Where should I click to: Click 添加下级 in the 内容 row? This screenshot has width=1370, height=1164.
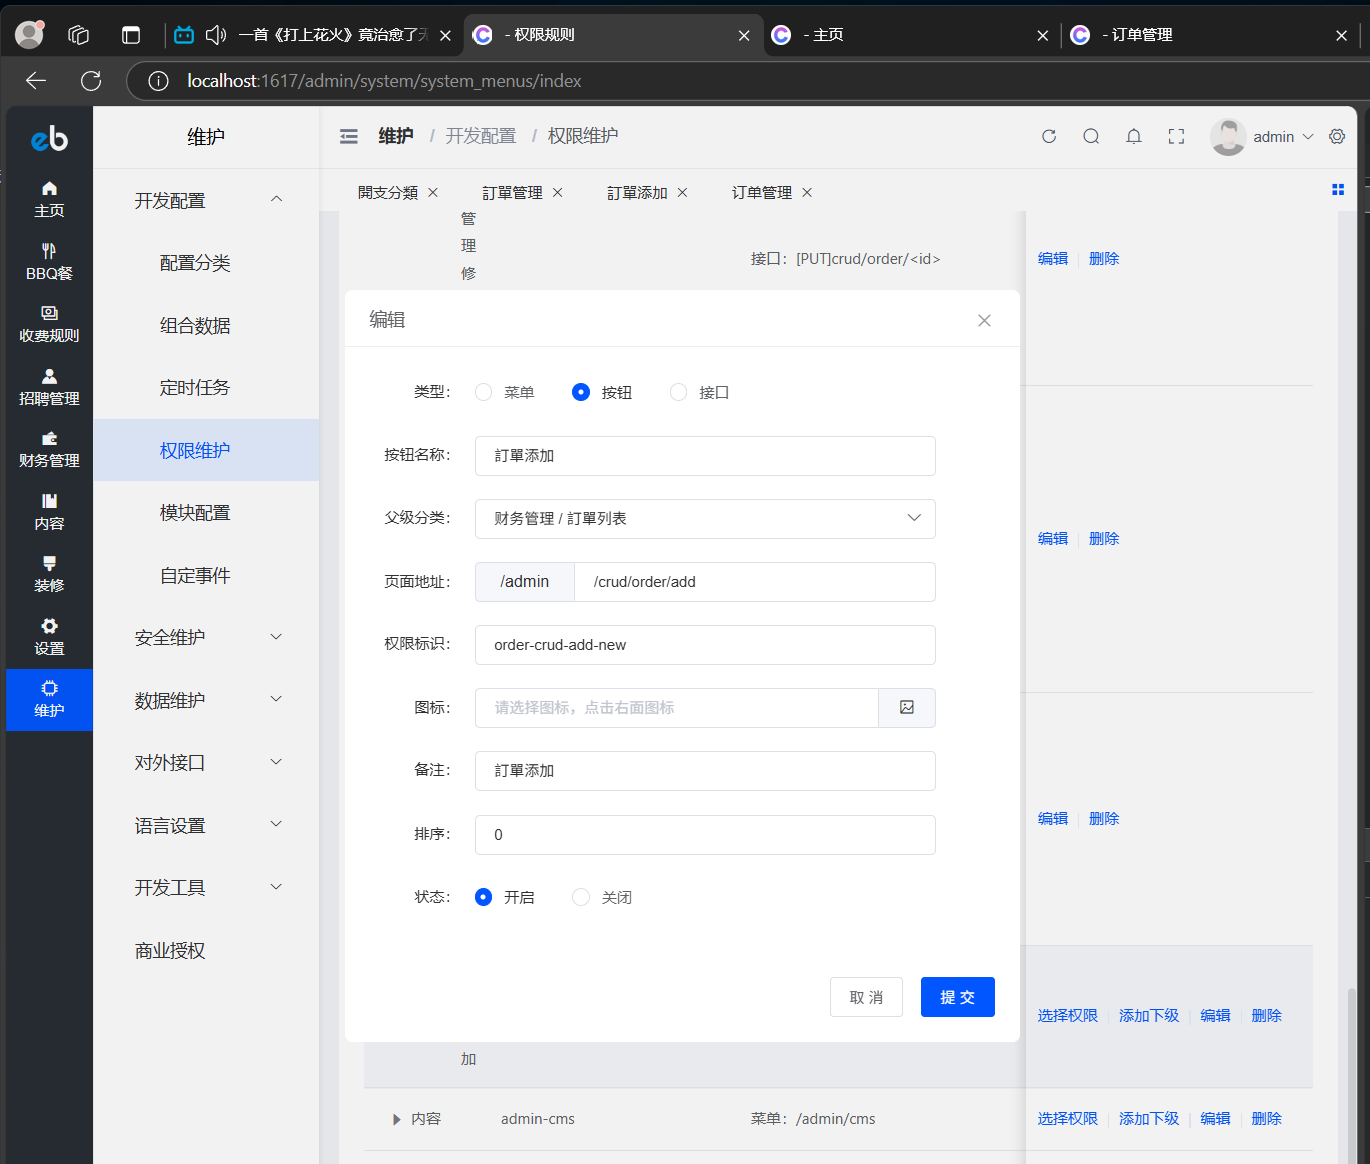pos(1149,1118)
